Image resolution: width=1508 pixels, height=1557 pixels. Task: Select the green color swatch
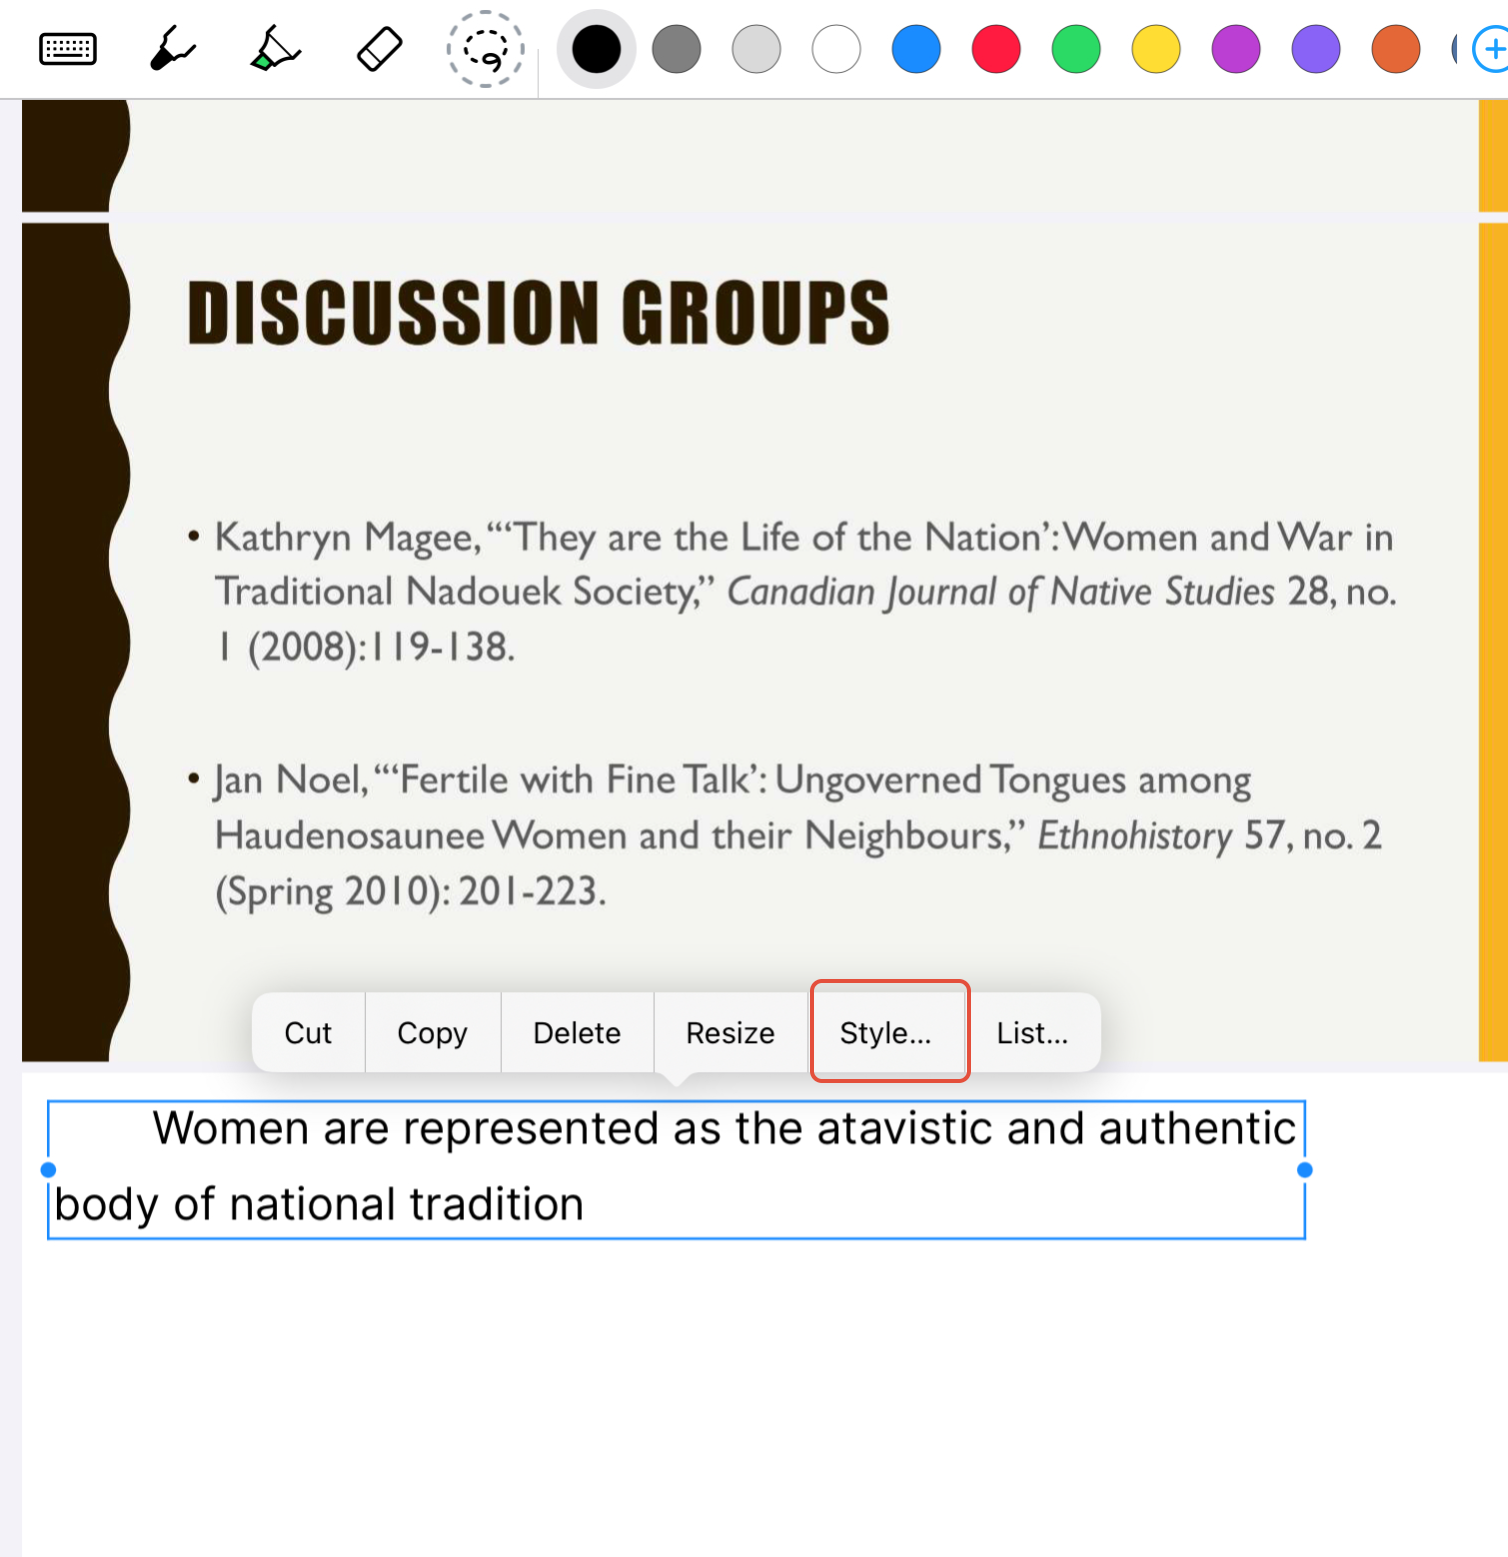click(1075, 48)
